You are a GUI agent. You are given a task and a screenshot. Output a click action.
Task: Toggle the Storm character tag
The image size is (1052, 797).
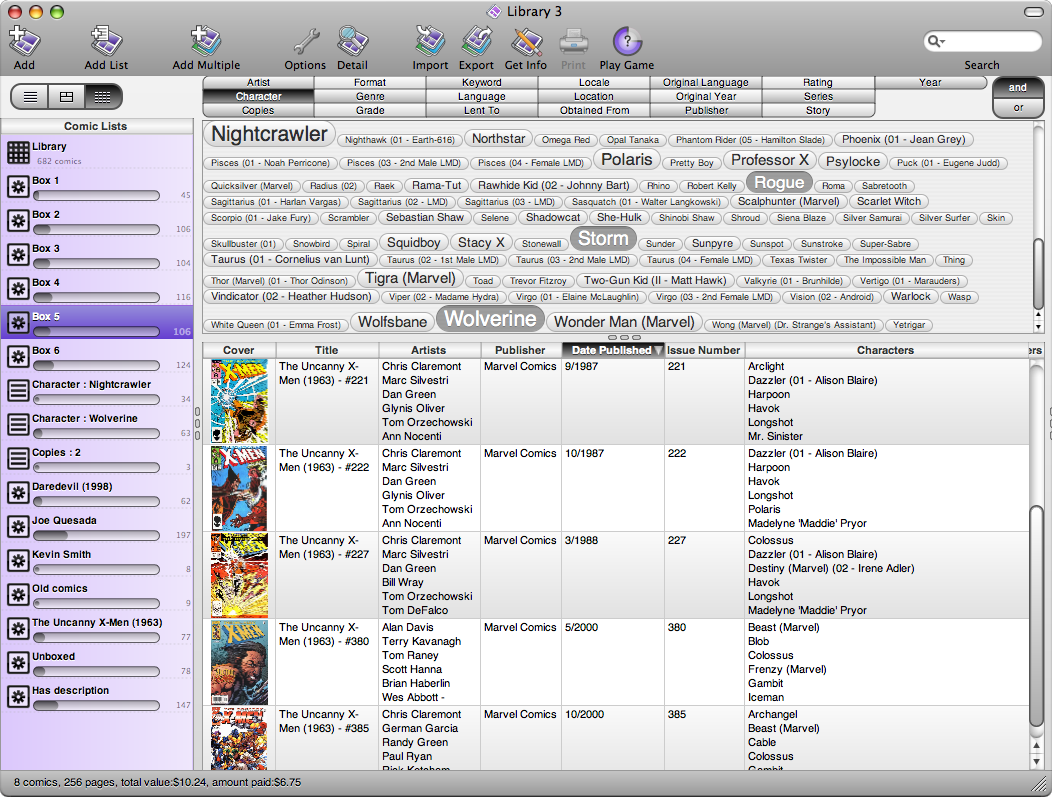pyautogui.click(x=603, y=239)
